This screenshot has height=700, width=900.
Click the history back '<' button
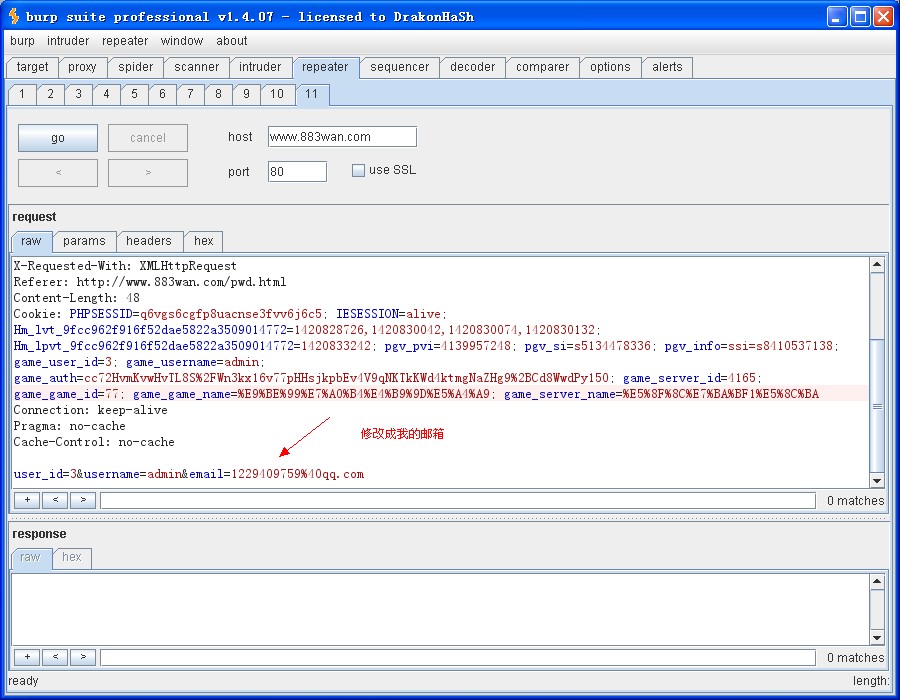pos(58,173)
